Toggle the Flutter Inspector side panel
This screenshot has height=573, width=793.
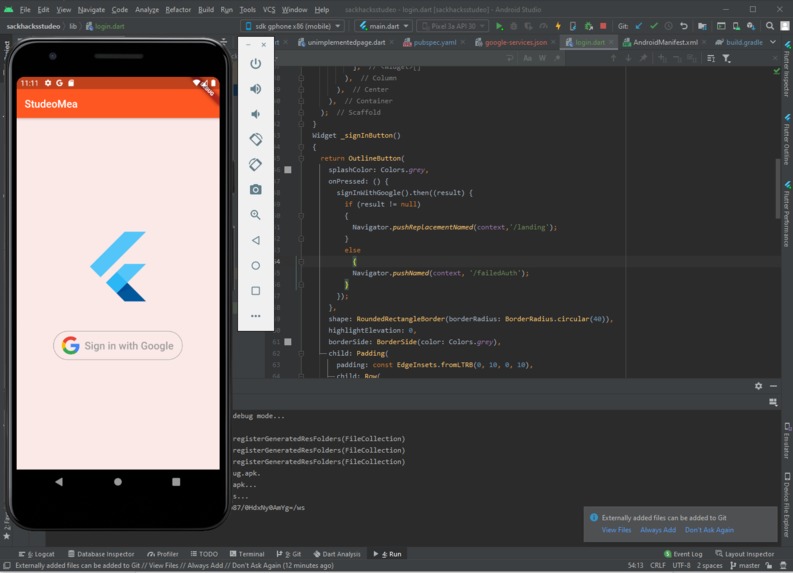tap(787, 69)
